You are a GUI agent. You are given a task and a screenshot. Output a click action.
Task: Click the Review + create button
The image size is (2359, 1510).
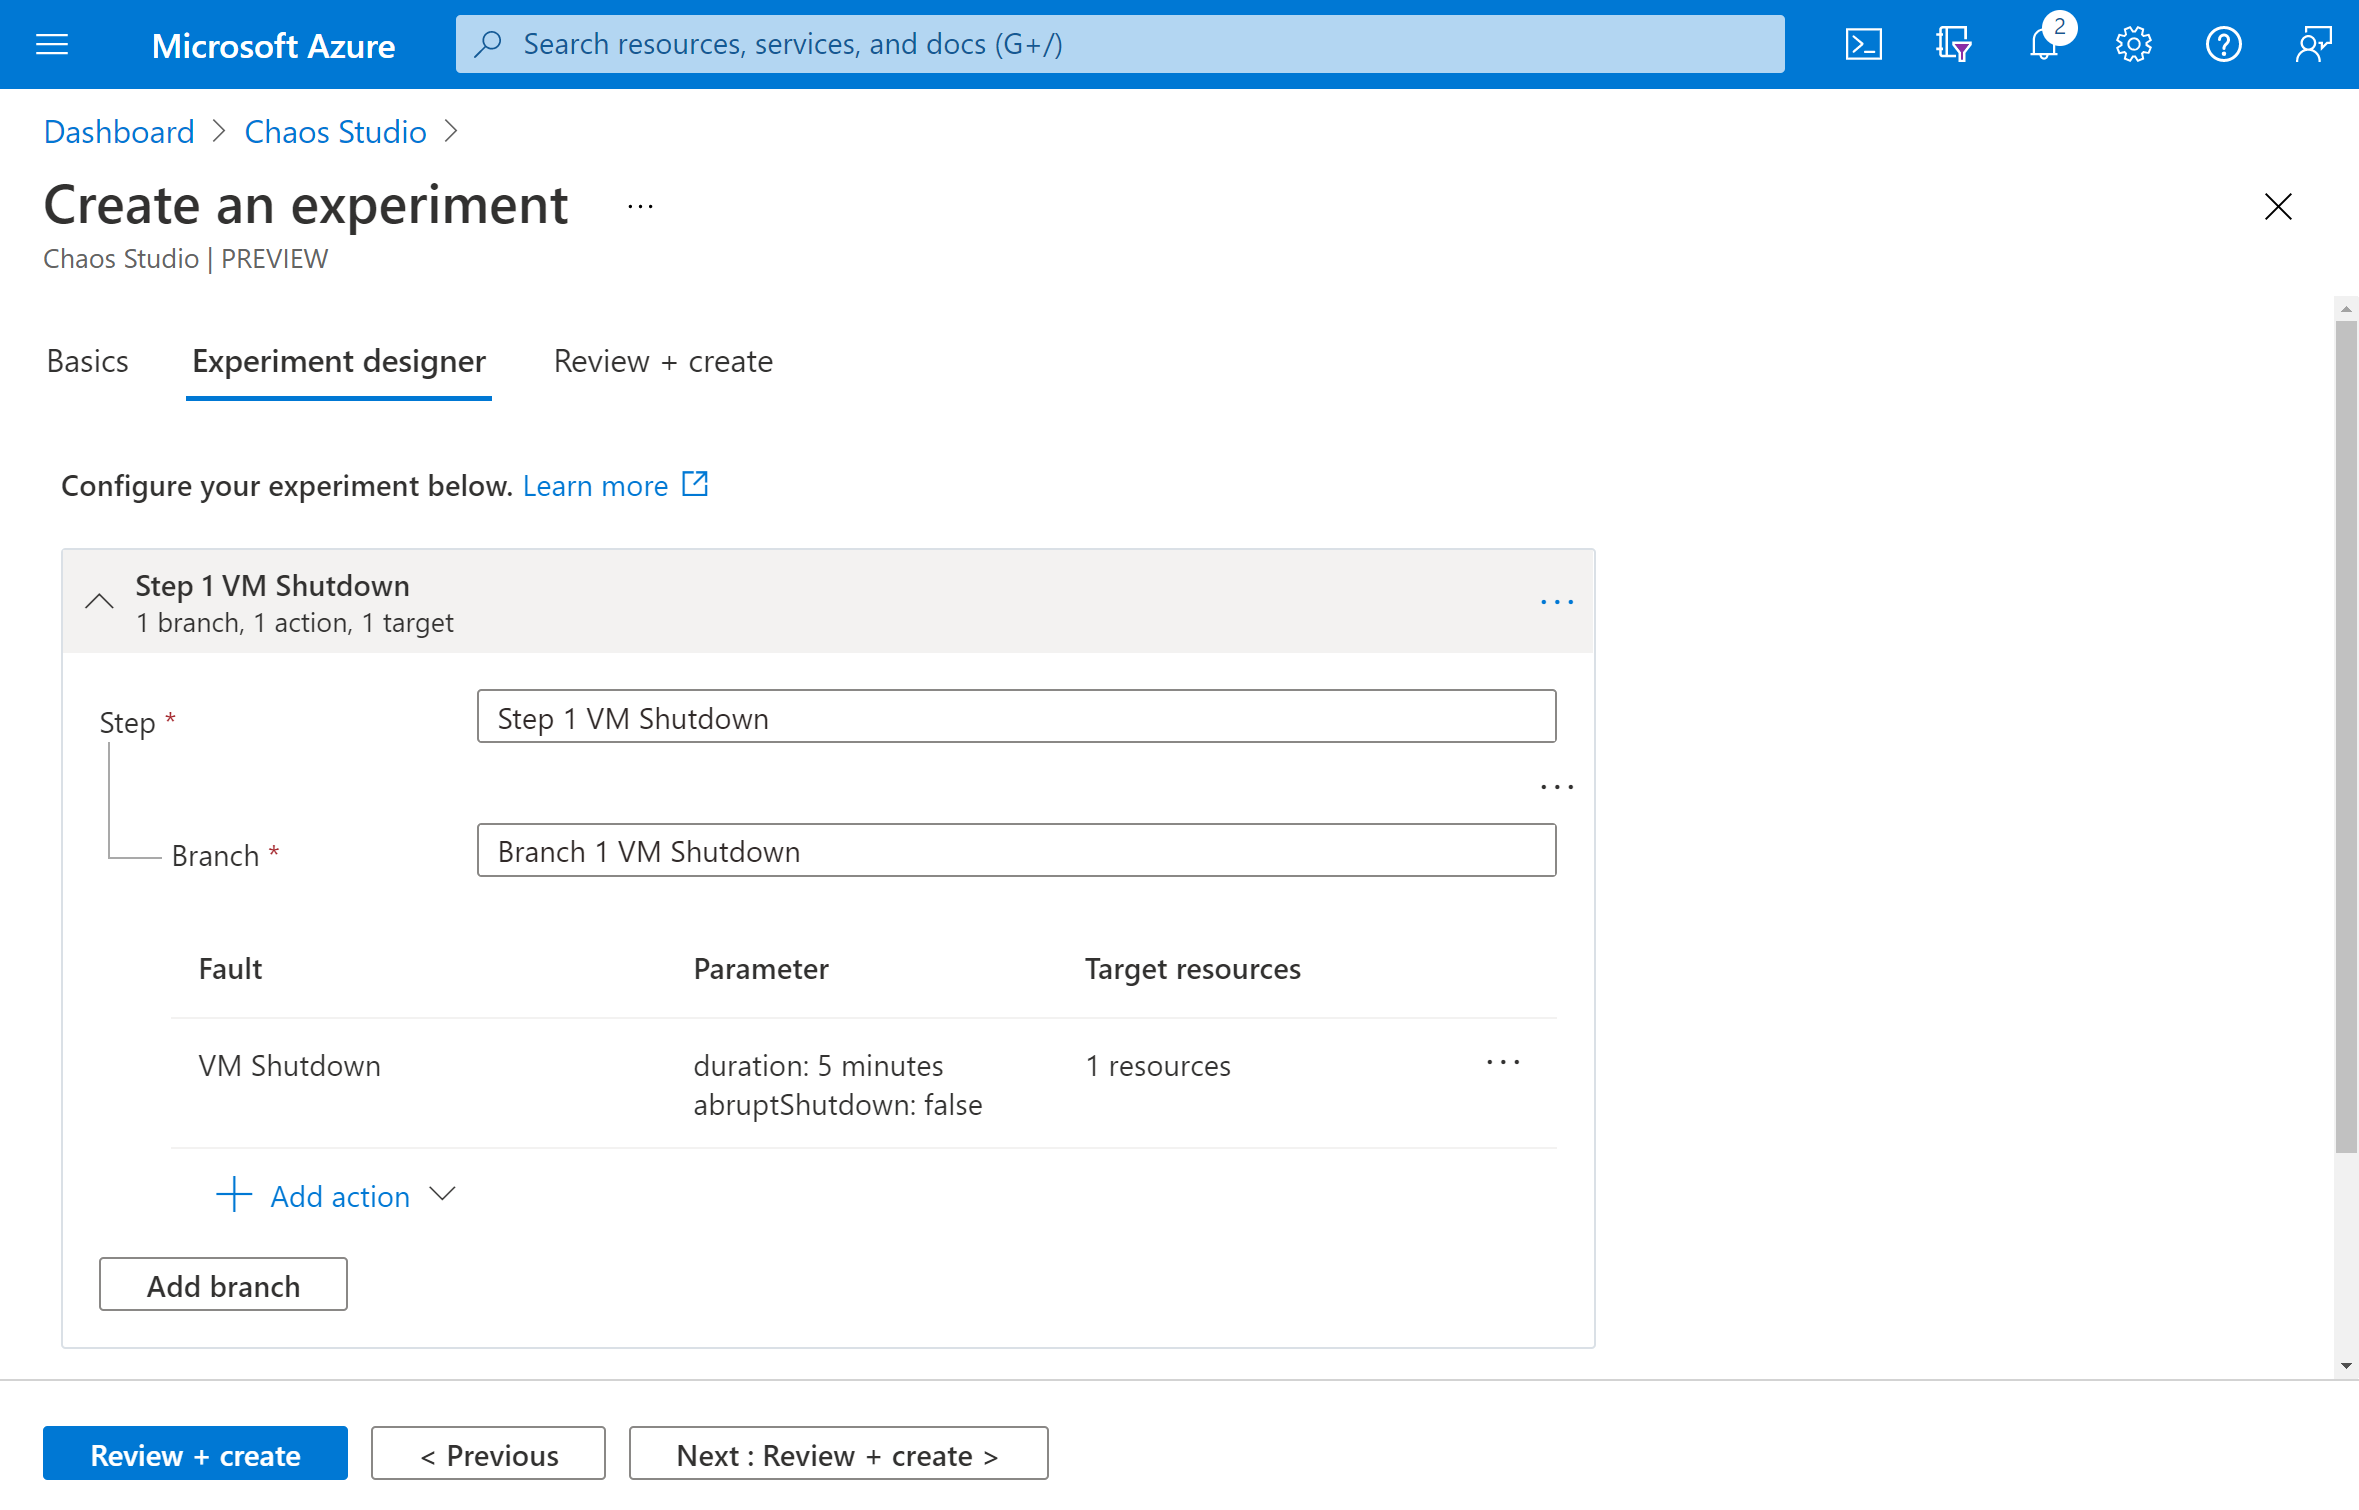pos(194,1455)
